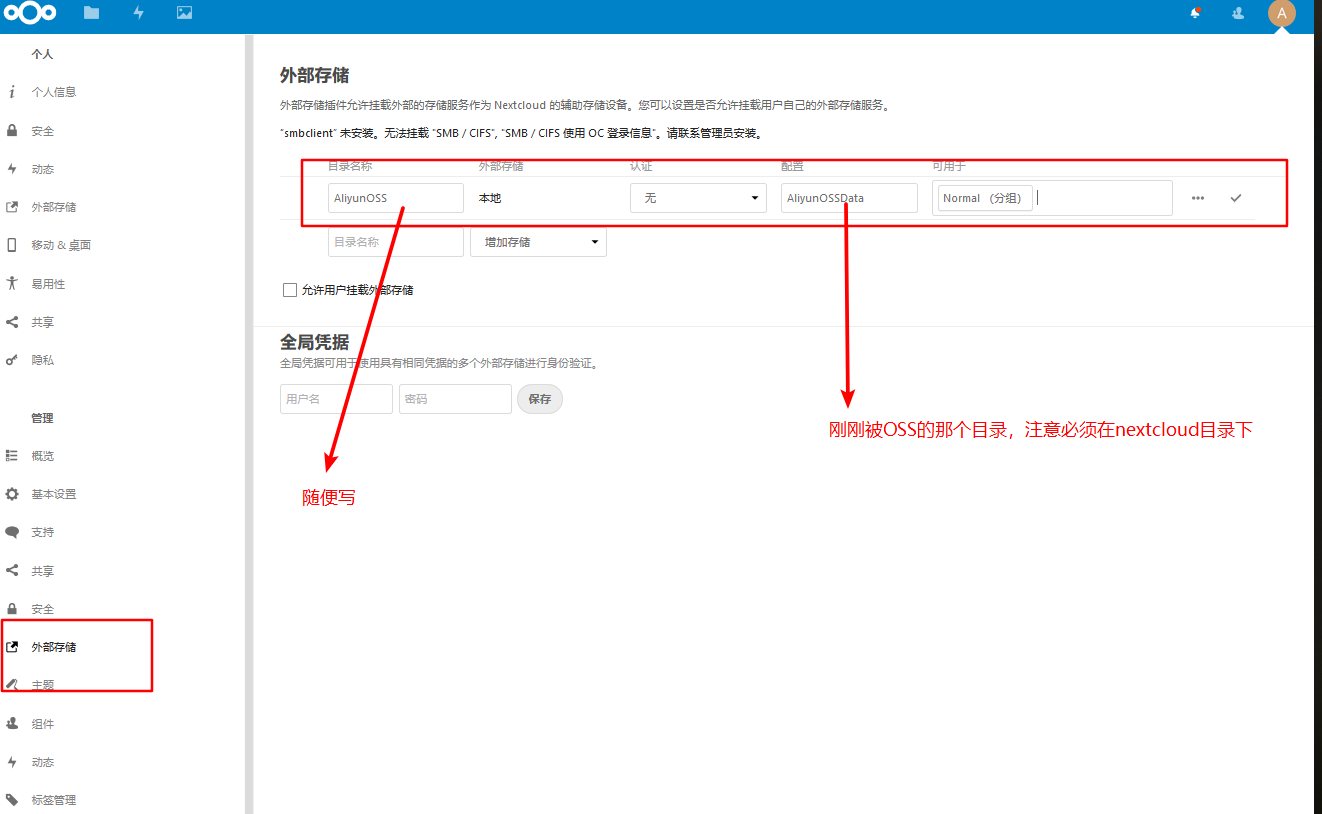The image size is (1322, 814).
Task: Click the info icon beside 个人信息
Action: click(x=12, y=92)
